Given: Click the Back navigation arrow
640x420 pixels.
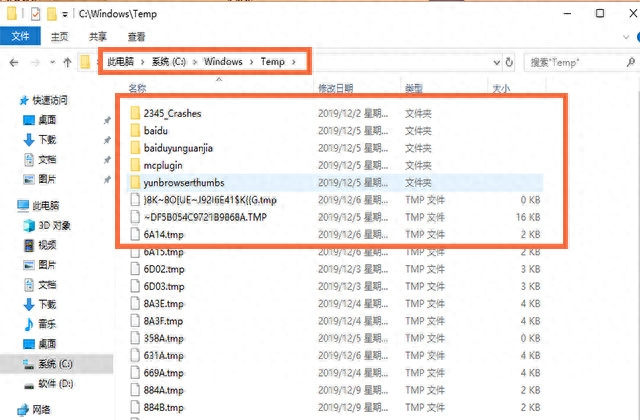Looking at the screenshot, I should tap(14, 62).
